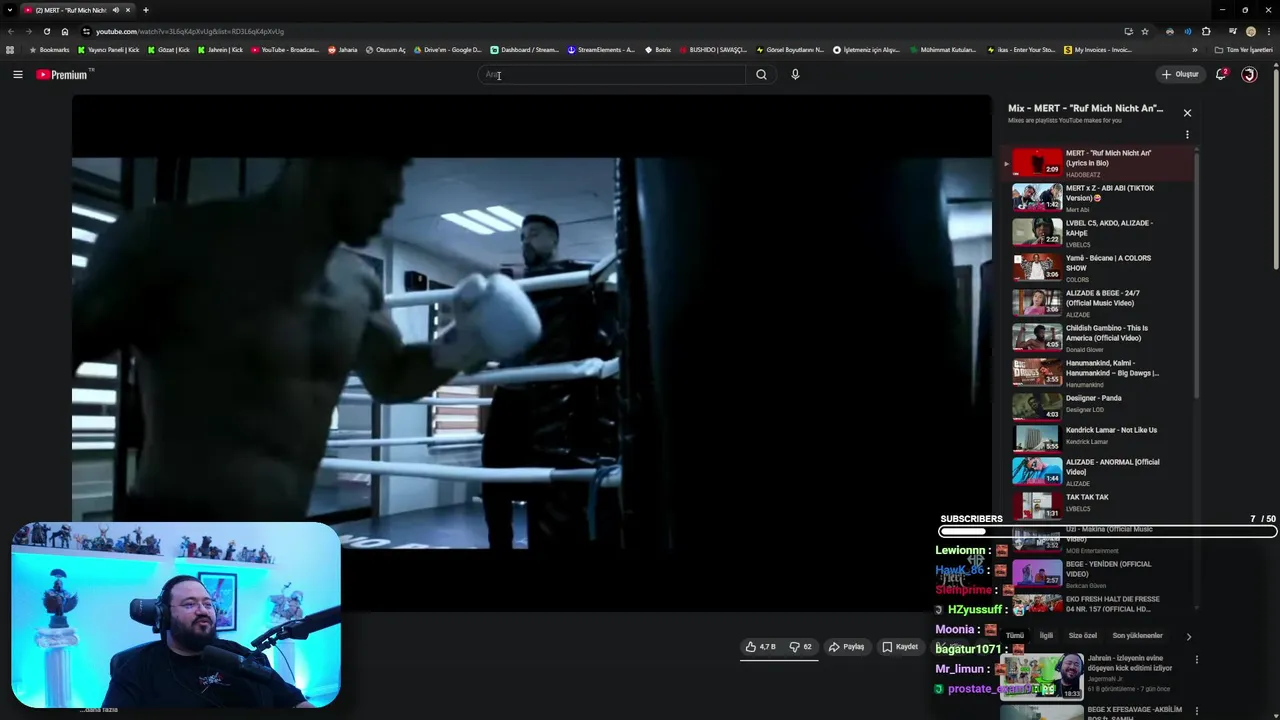Share video with Paylaş button

tap(846, 647)
